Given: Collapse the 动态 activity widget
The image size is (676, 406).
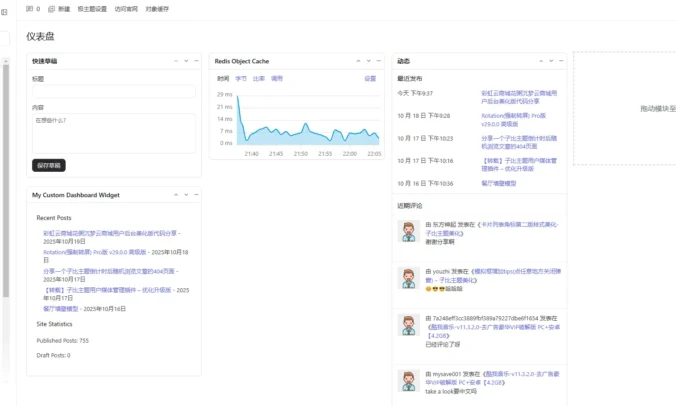Looking at the screenshot, I should point(561,61).
